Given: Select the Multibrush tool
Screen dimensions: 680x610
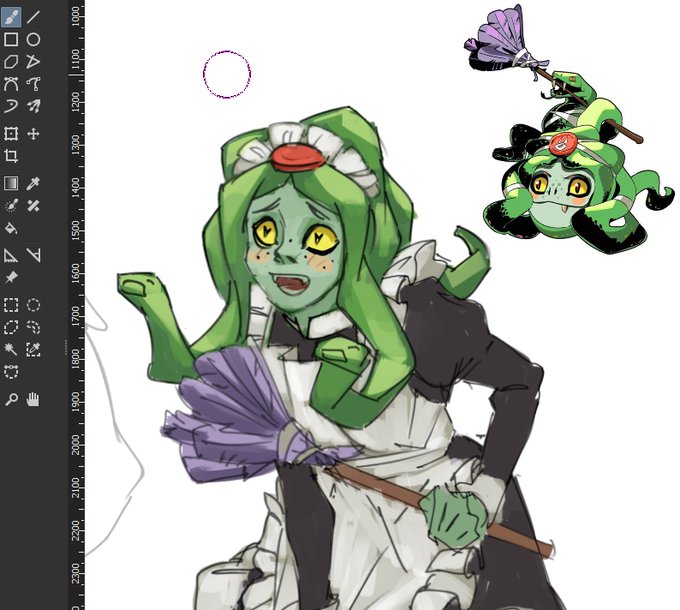Looking at the screenshot, I should tap(33, 106).
